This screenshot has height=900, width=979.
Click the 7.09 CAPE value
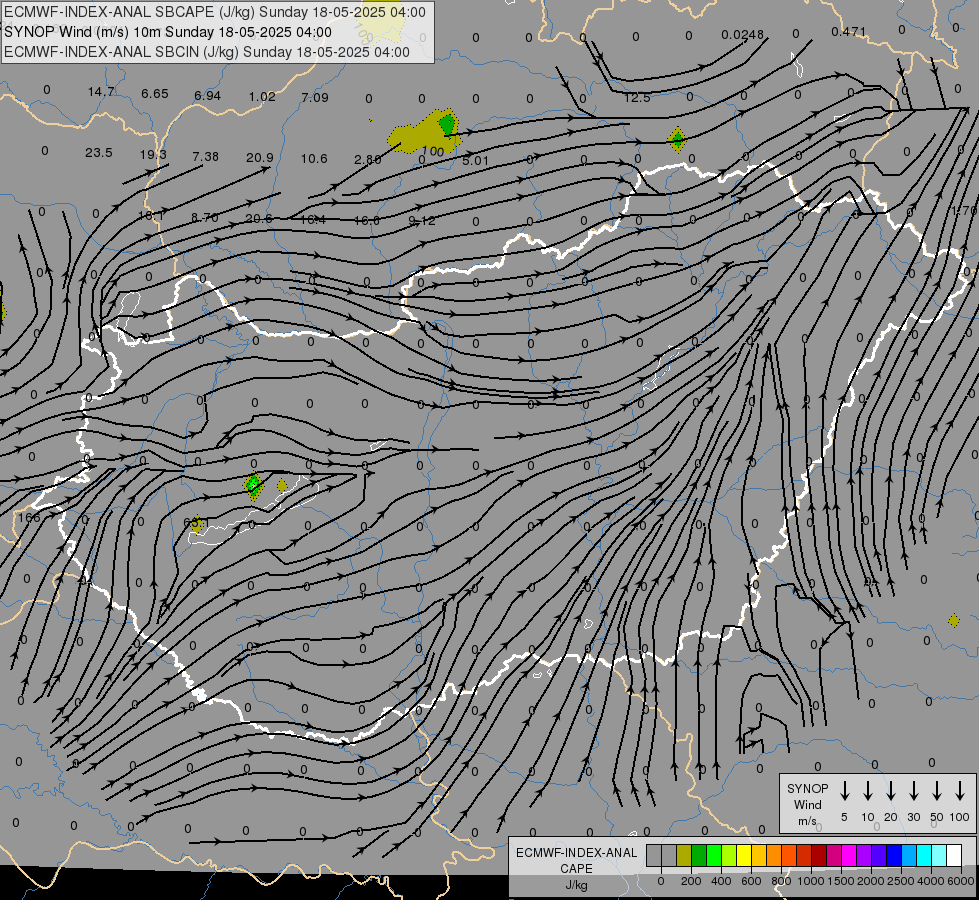(x=315, y=97)
